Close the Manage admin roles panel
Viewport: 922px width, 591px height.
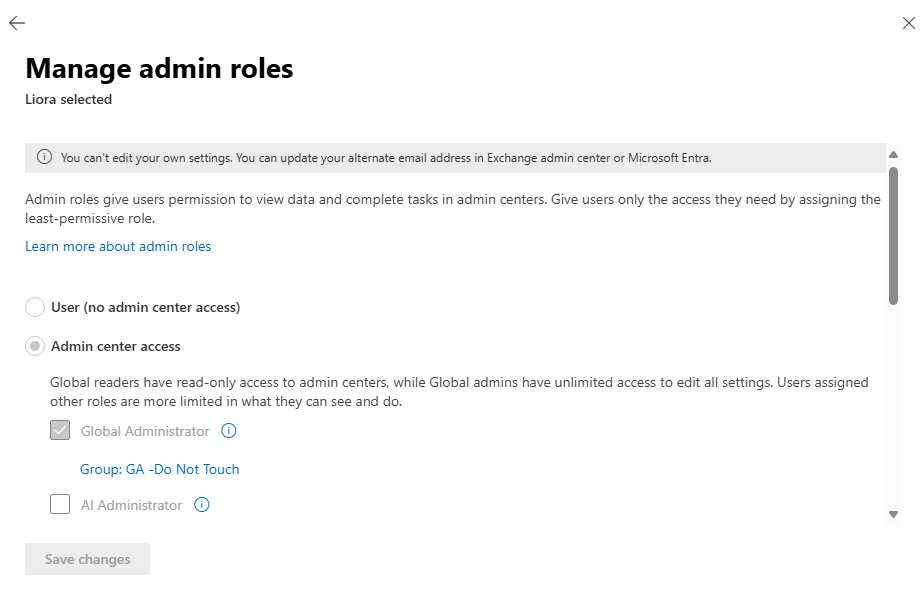(x=908, y=23)
